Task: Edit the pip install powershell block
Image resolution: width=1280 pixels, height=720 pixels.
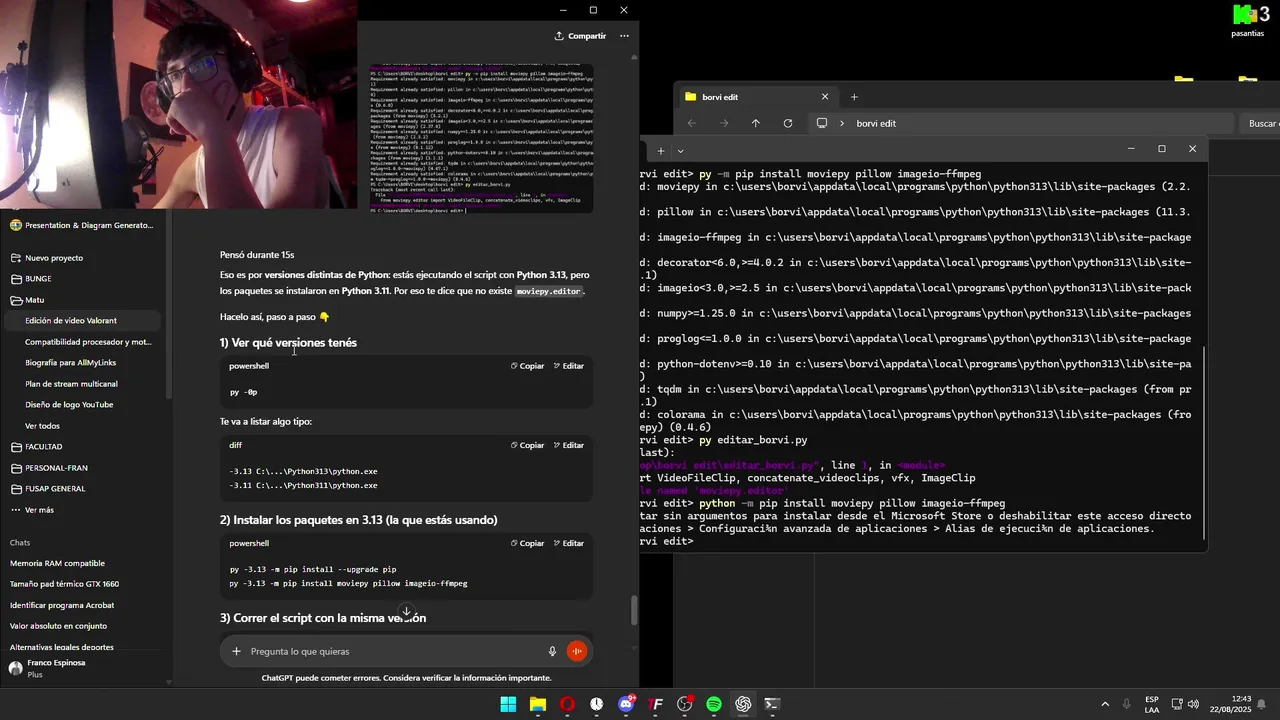Action: tap(568, 543)
